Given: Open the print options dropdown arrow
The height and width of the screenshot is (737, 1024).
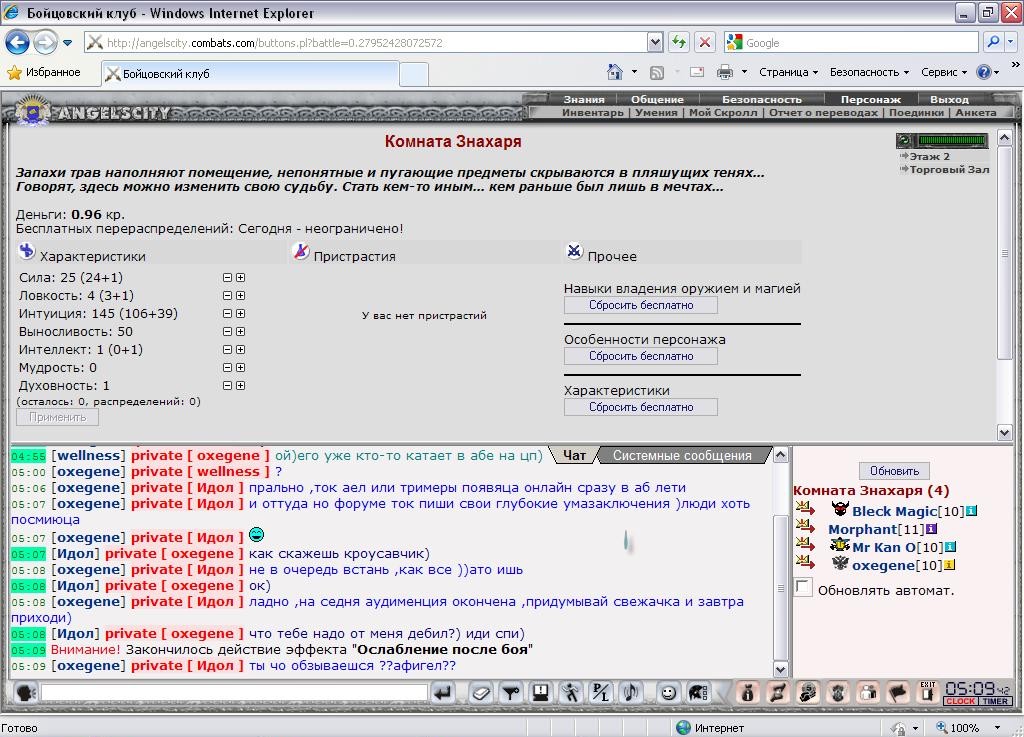Looking at the screenshot, I should pyautogui.click(x=744, y=72).
